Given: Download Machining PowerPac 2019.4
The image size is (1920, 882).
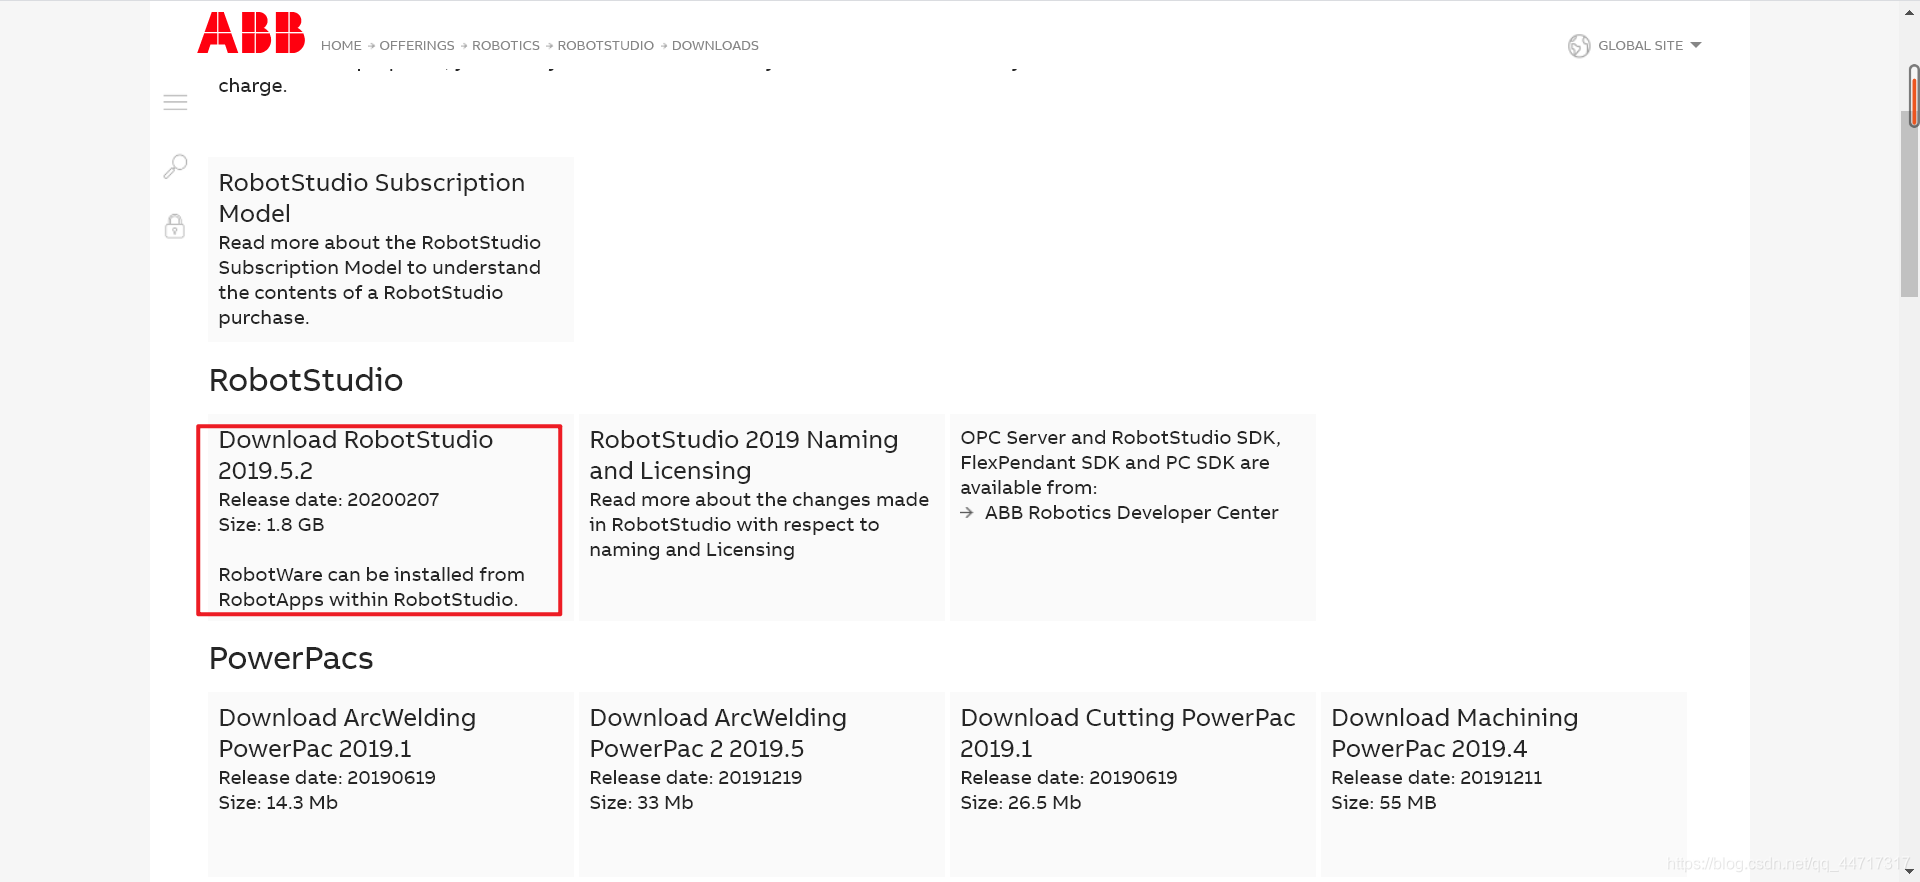Looking at the screenshot, I should click(1455, 733).
